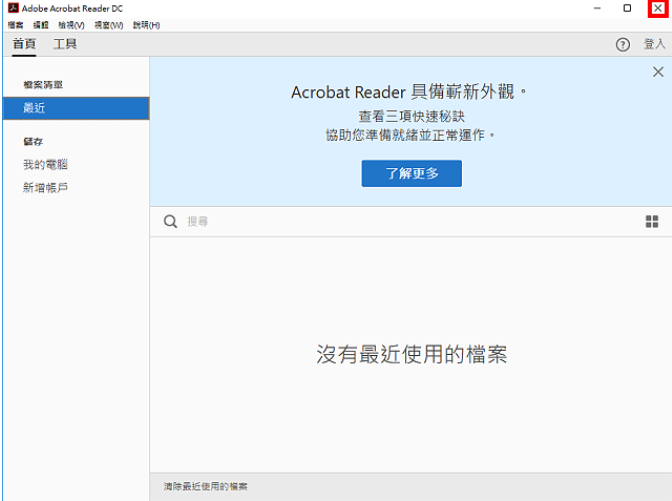The width and height of the screenshot is (672, 501).
Task: Click 新增帳戶 to add an account
Action: pyautogui.click(x=45, y=188)
